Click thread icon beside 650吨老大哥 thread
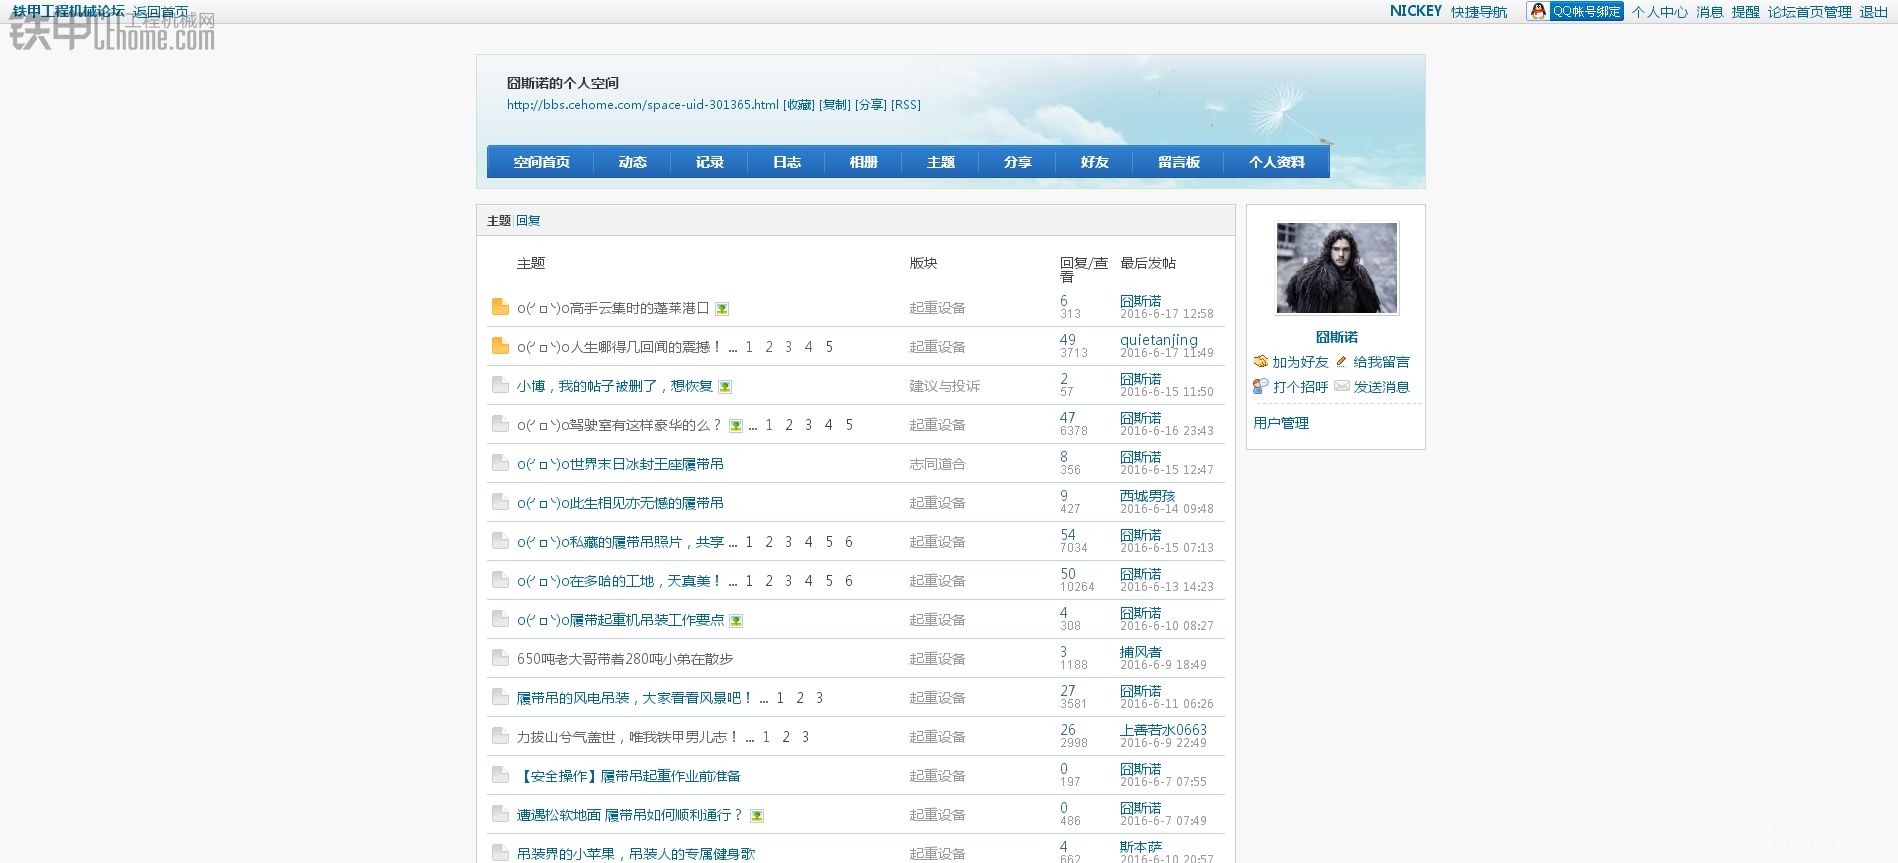Viewport: 1898px width, 863px height. [x=500, y=658]
